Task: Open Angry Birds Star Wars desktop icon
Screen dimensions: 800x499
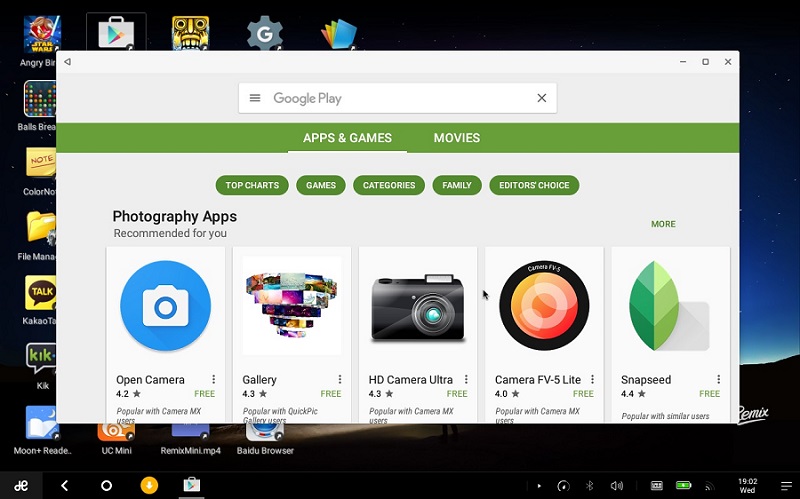Action: pyautogui.click(x=42, y=34)
